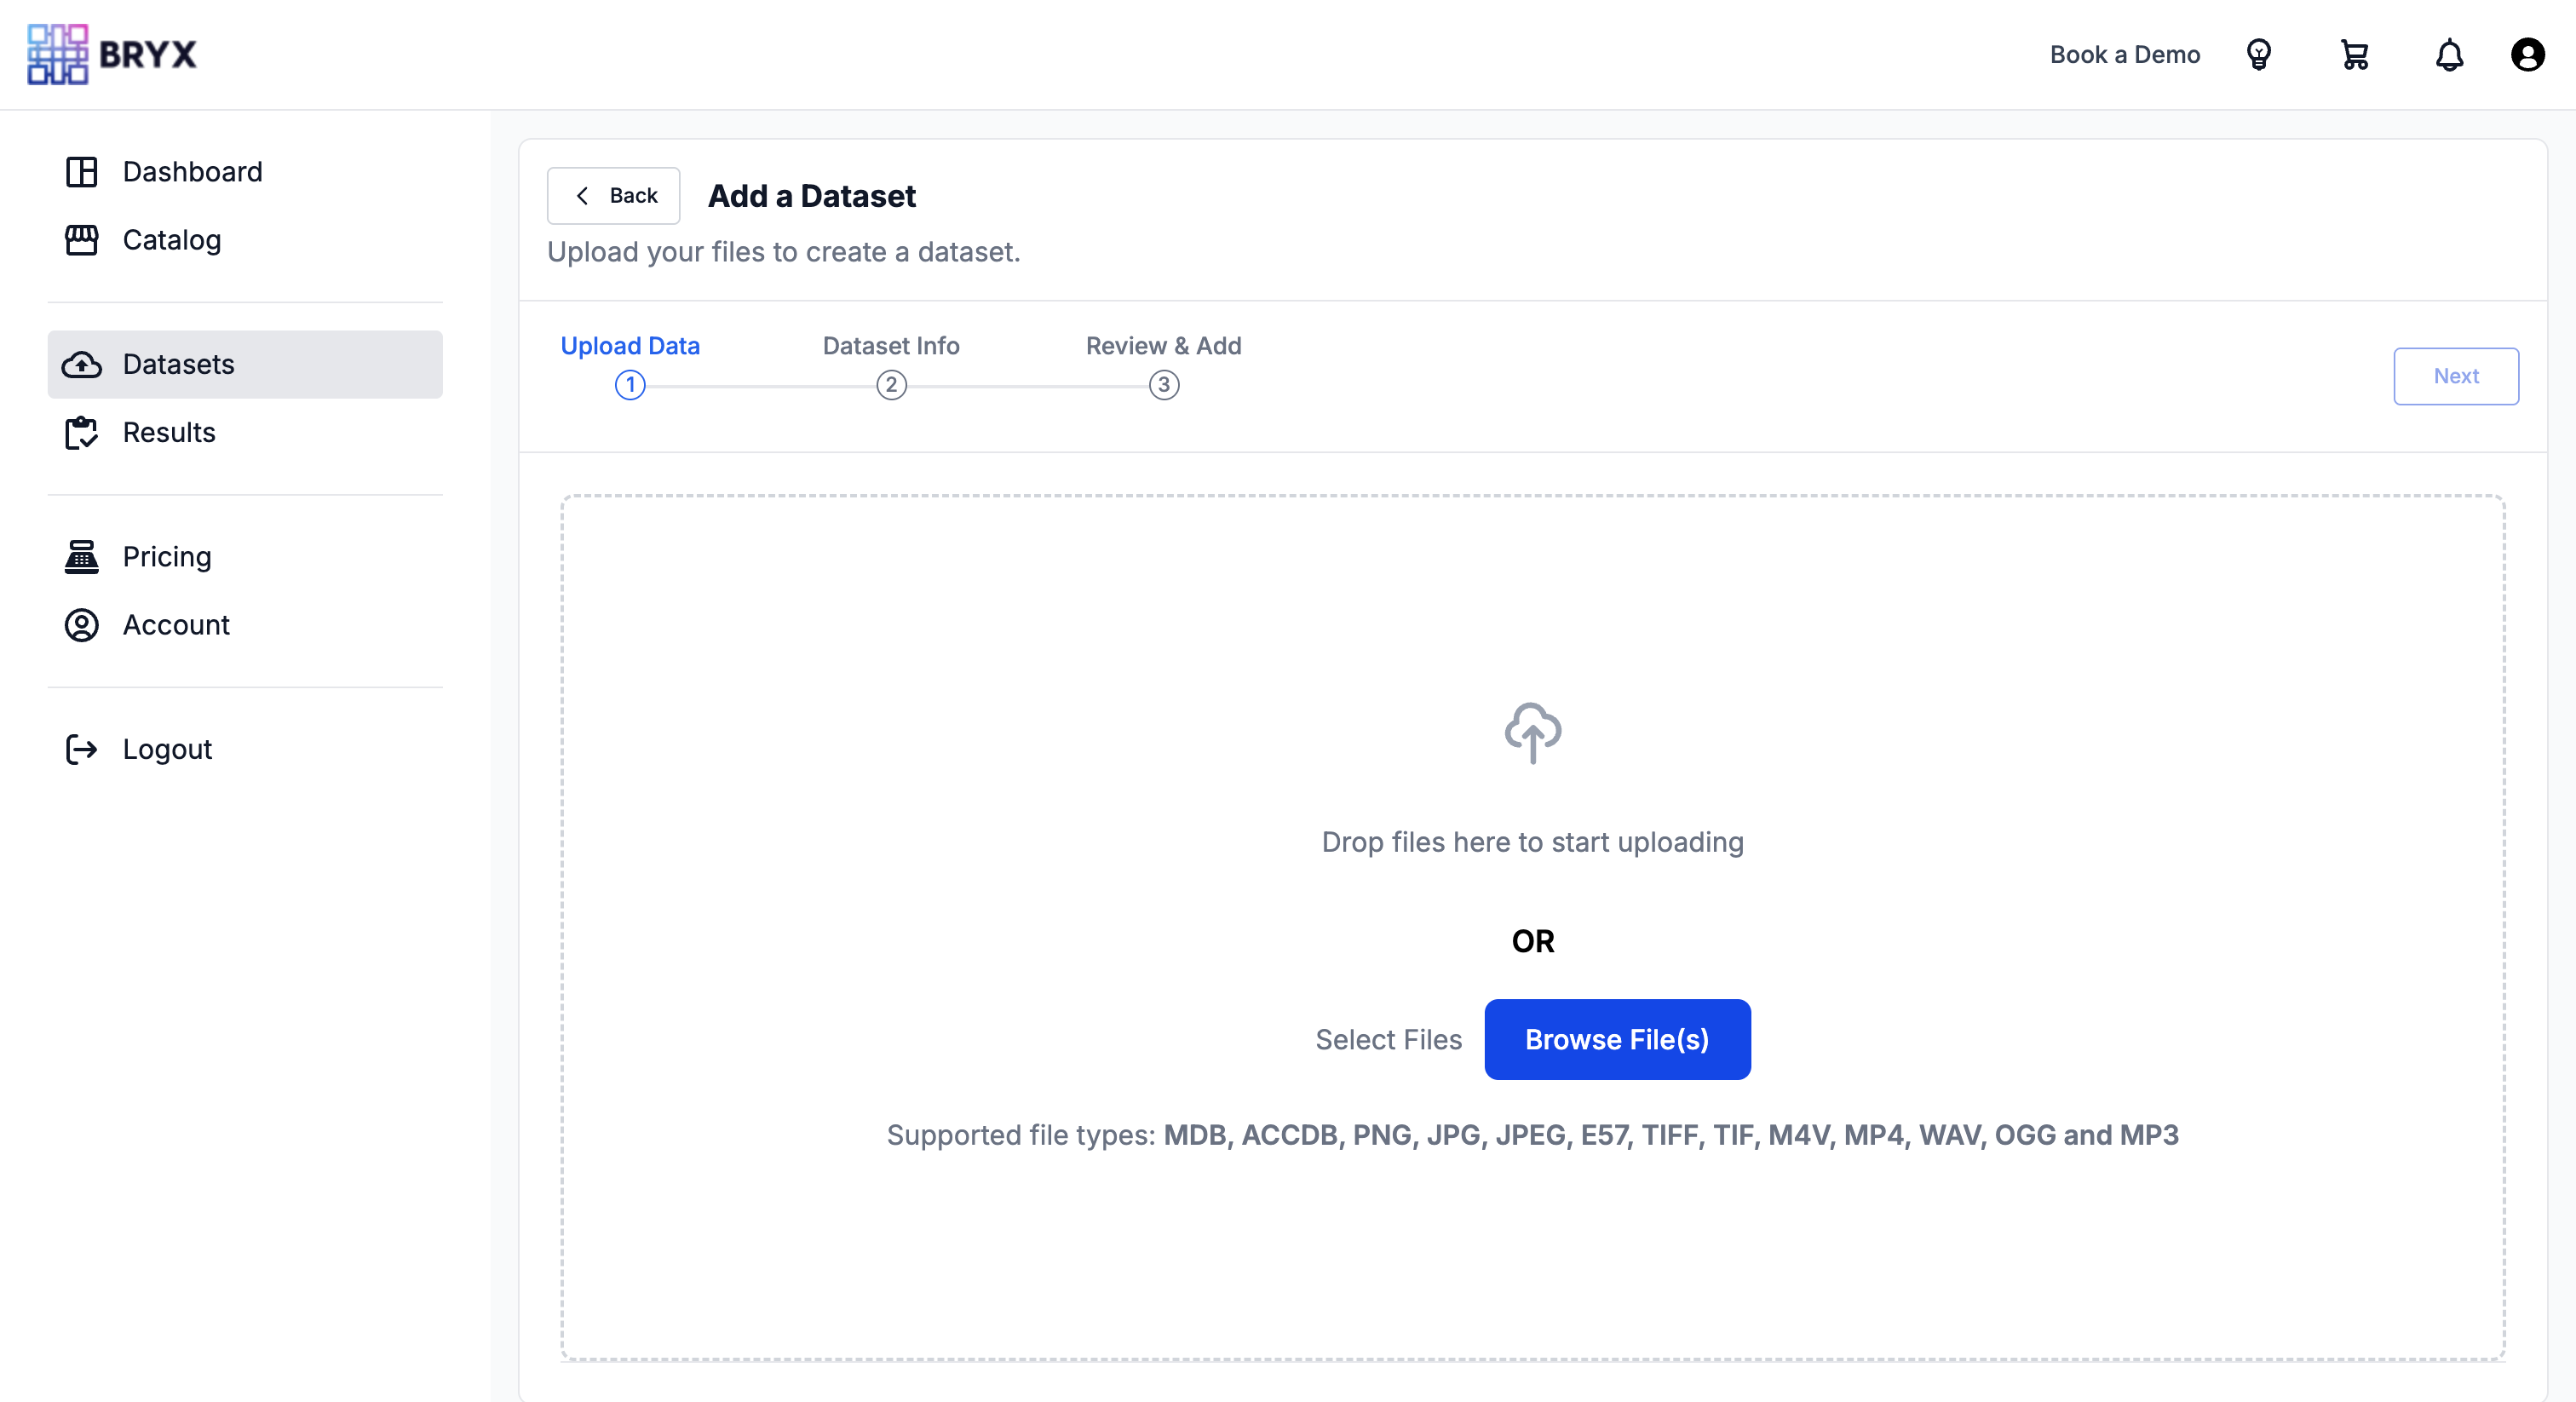Image resolution: width=2576 pixels, height=1402 pixels.
Task: Open Account via the person icon
Action: pos(81,625)
